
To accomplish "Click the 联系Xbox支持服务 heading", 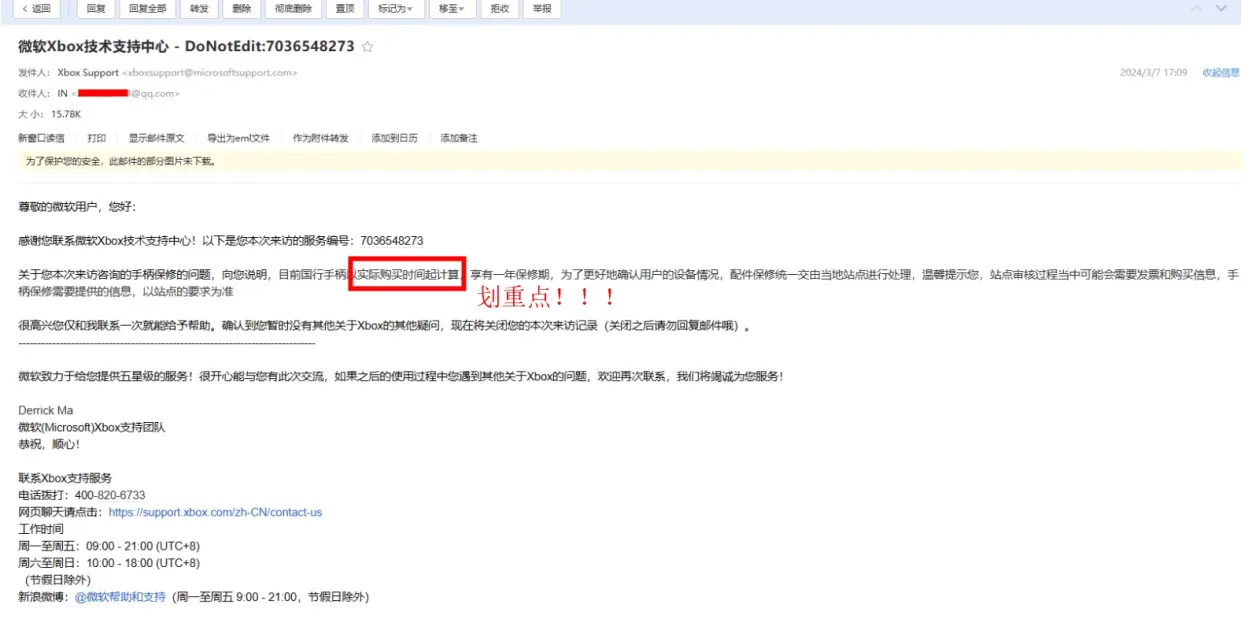I will (x=65, y=478).
